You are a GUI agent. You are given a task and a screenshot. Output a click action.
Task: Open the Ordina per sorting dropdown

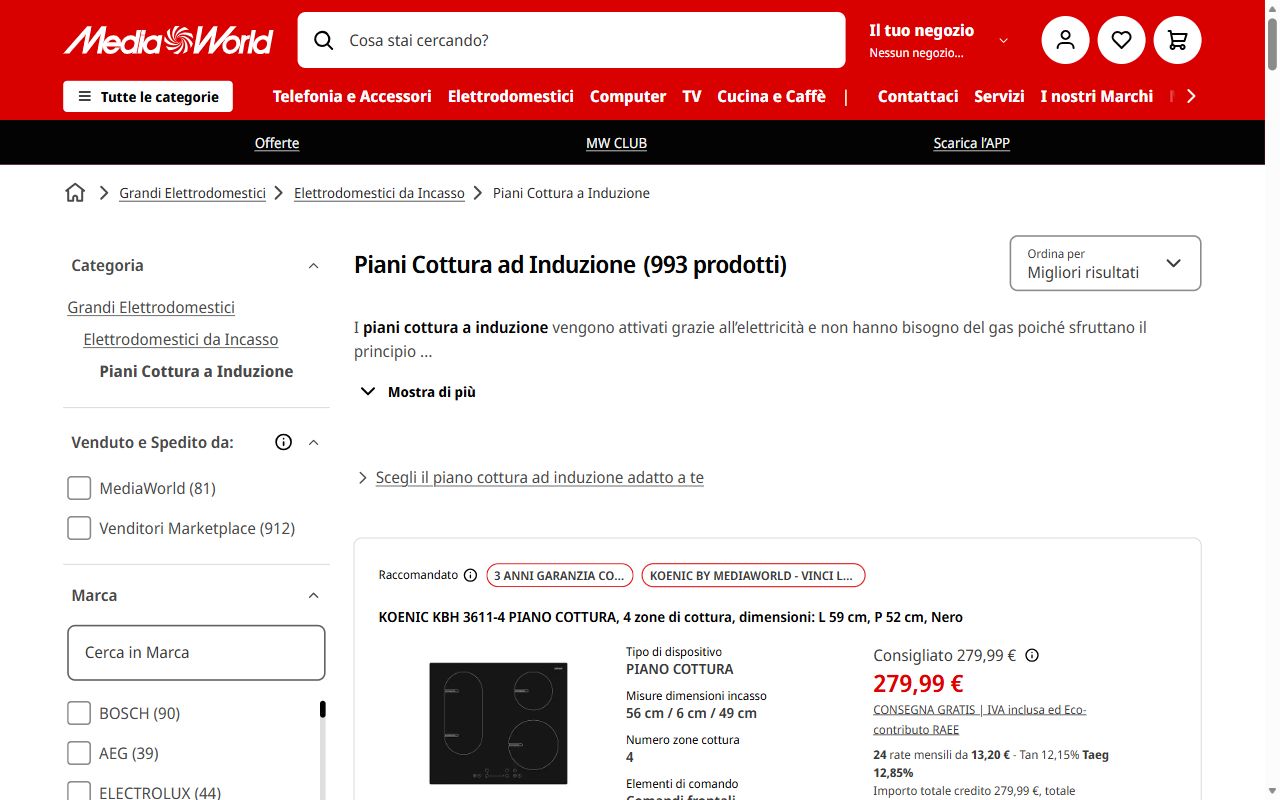coord(1105,263)
